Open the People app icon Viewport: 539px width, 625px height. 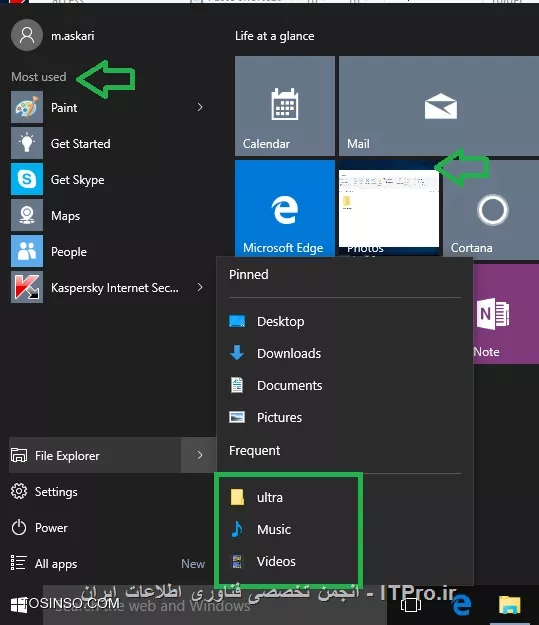[27, 252]
